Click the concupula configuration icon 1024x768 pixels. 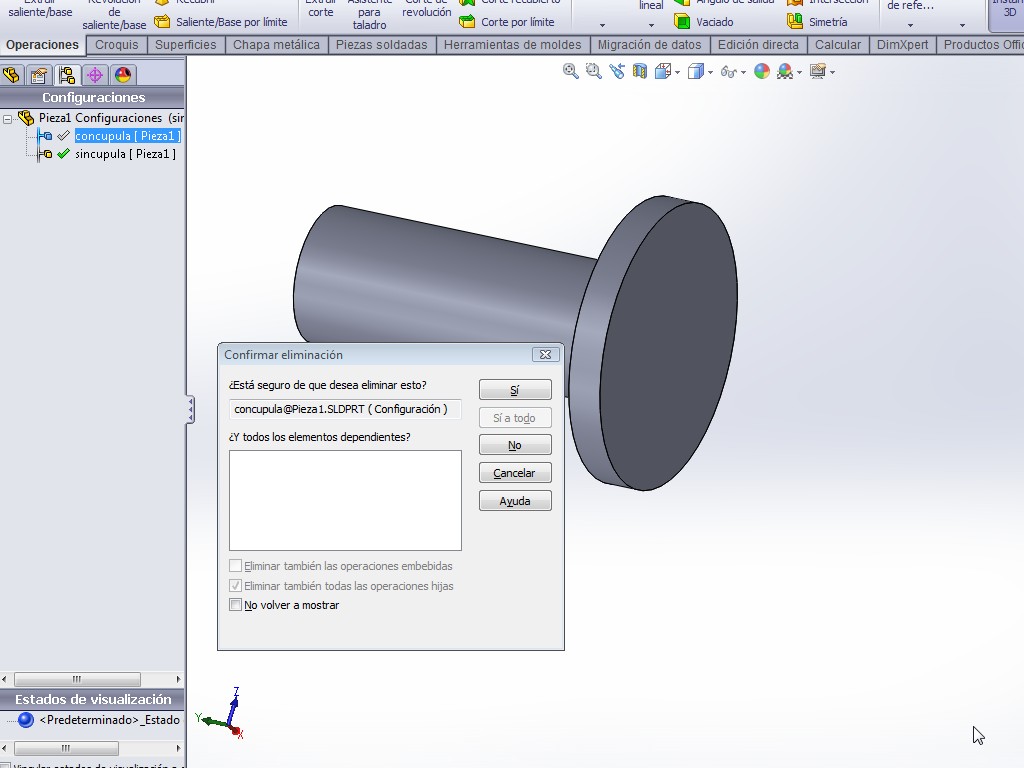(x=45, y=136)
